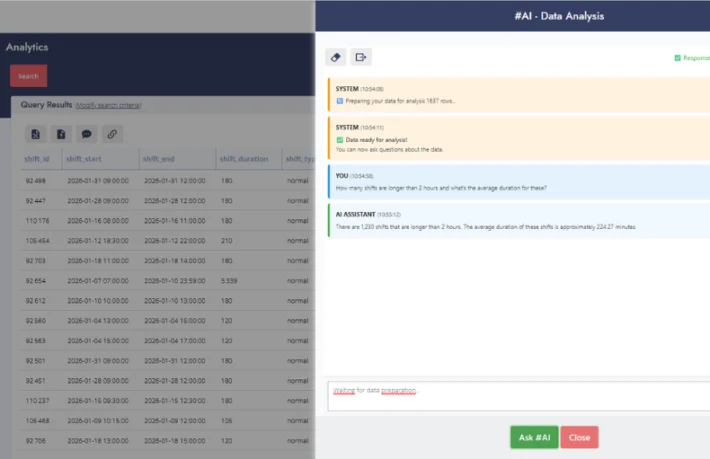This screenshot has width=710, height=459.
Task: Click the copy link chain icon
Action: click(112, 134)
